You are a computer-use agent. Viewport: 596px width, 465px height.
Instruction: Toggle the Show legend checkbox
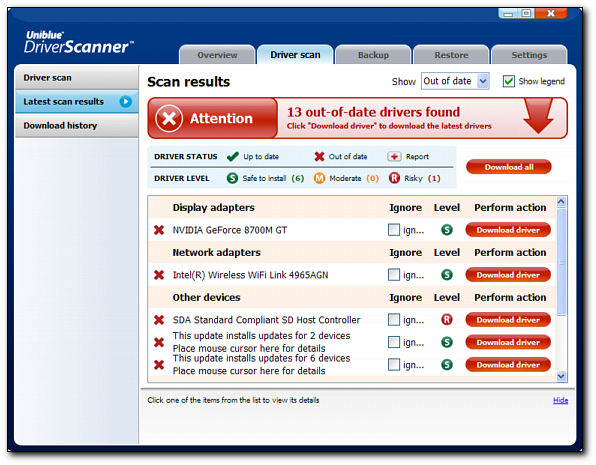pyautogui.click(x=509, y=81)
